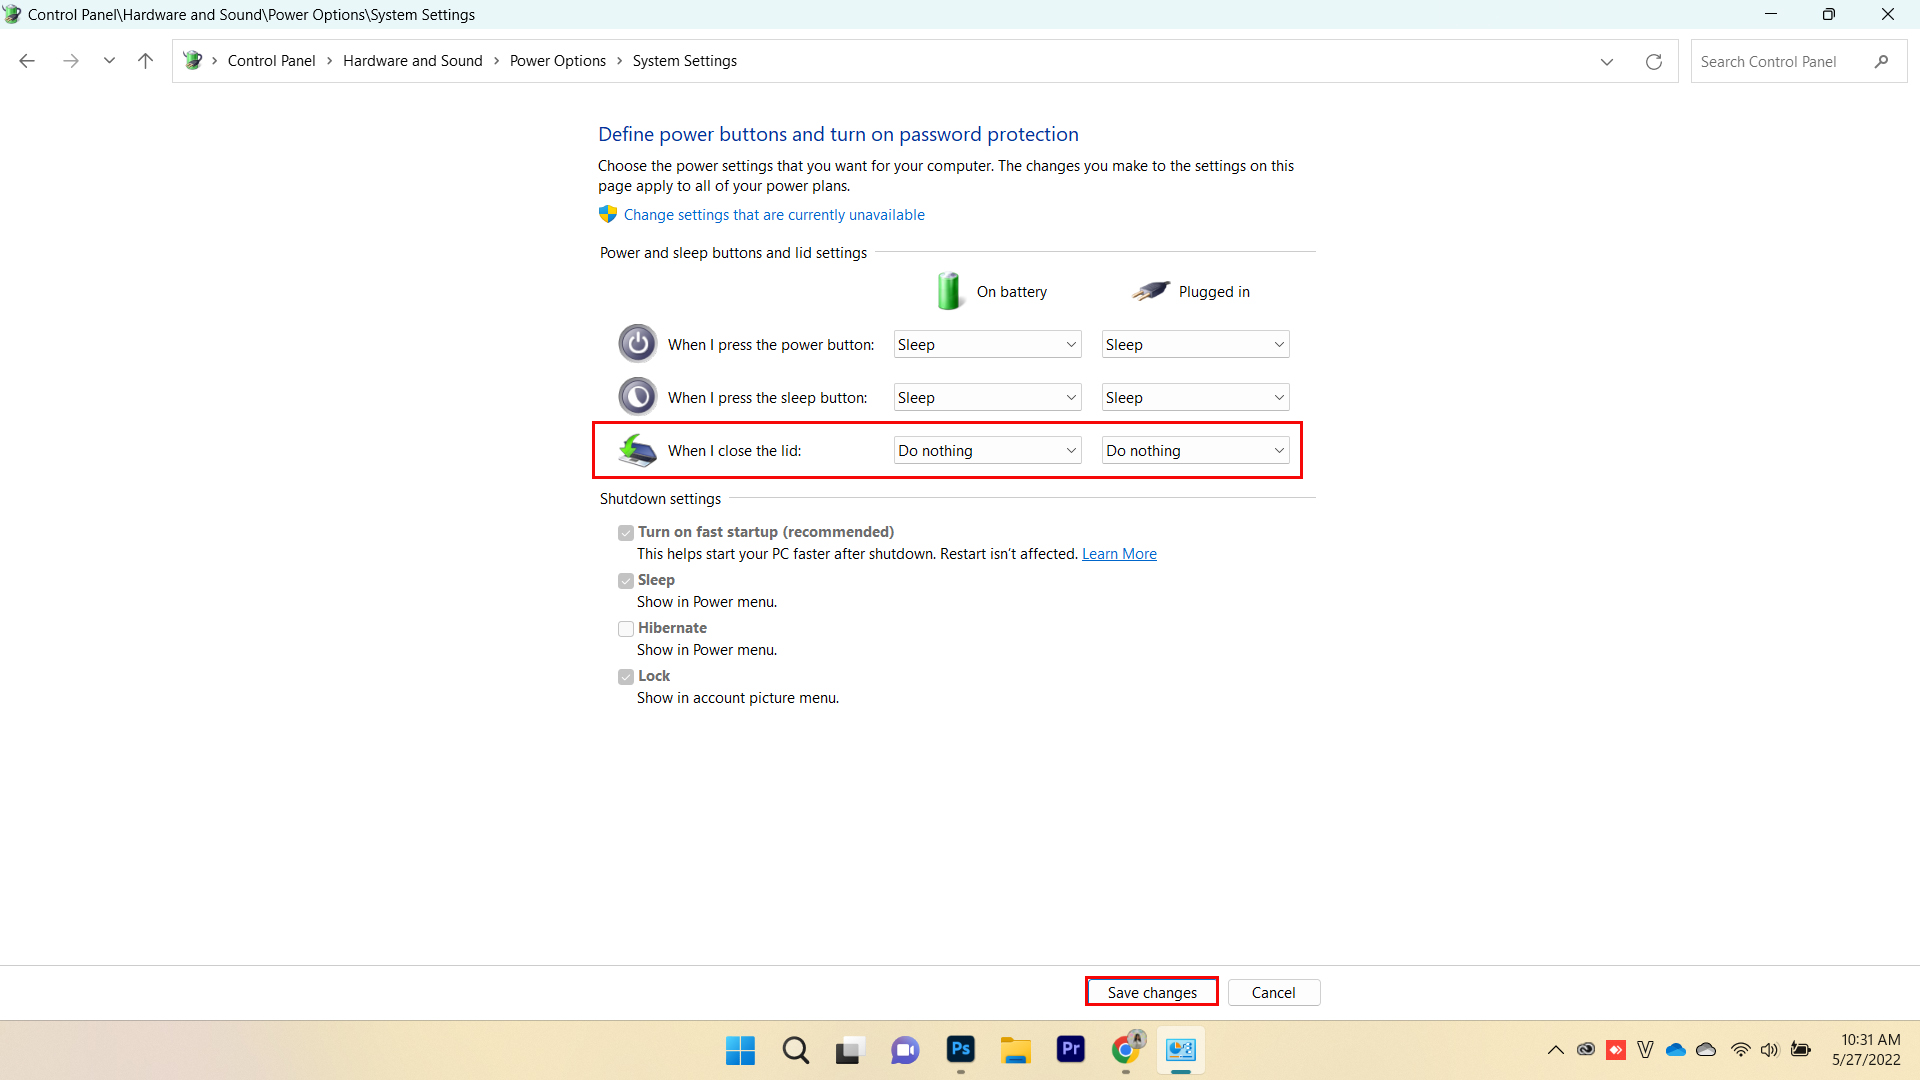Enable Hibernate in Power menu checkbox
The height and width of the screenshot is (1080, 1920).
[625, 628]
